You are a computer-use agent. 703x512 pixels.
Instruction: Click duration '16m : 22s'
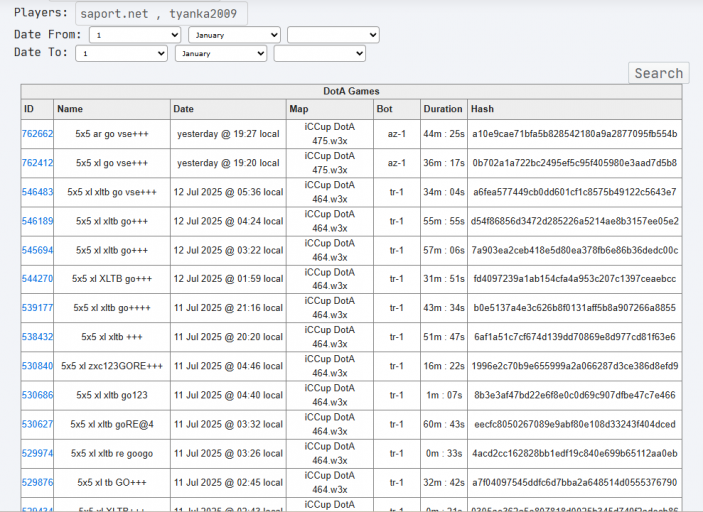click(444, 366)
